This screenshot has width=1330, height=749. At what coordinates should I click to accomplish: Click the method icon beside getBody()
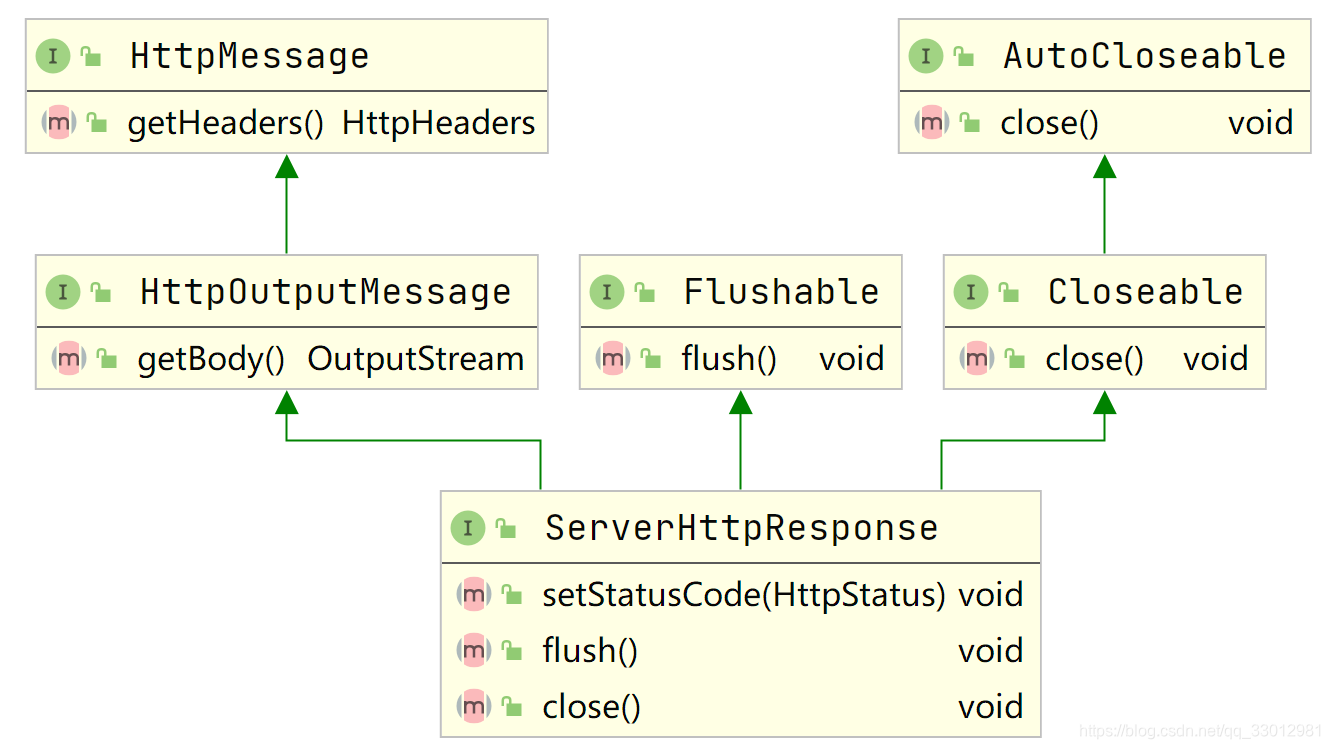point(68,358)
